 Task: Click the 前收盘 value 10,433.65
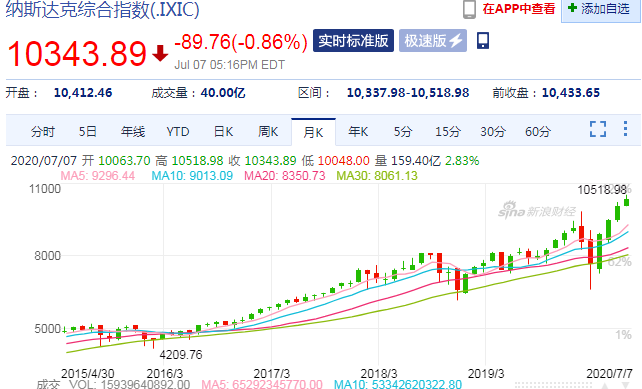pyautogui.click(x=571, y=93)
